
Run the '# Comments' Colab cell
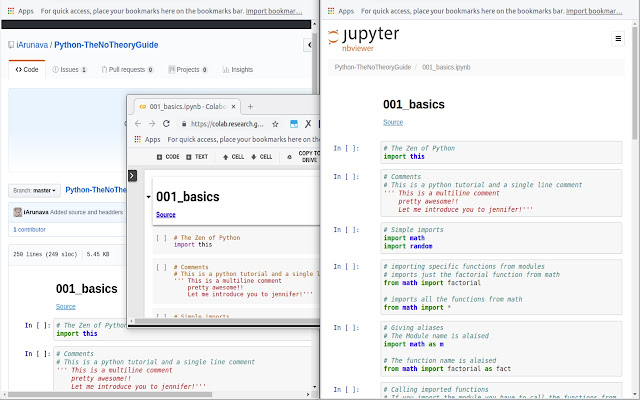[x=161, y=267]
